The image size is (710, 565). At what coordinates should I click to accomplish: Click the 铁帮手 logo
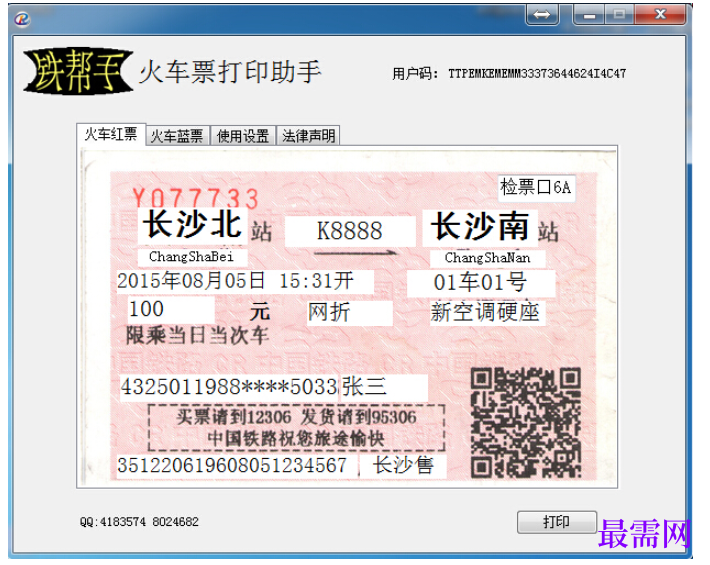pyautogui.click(x=78, y=71)
